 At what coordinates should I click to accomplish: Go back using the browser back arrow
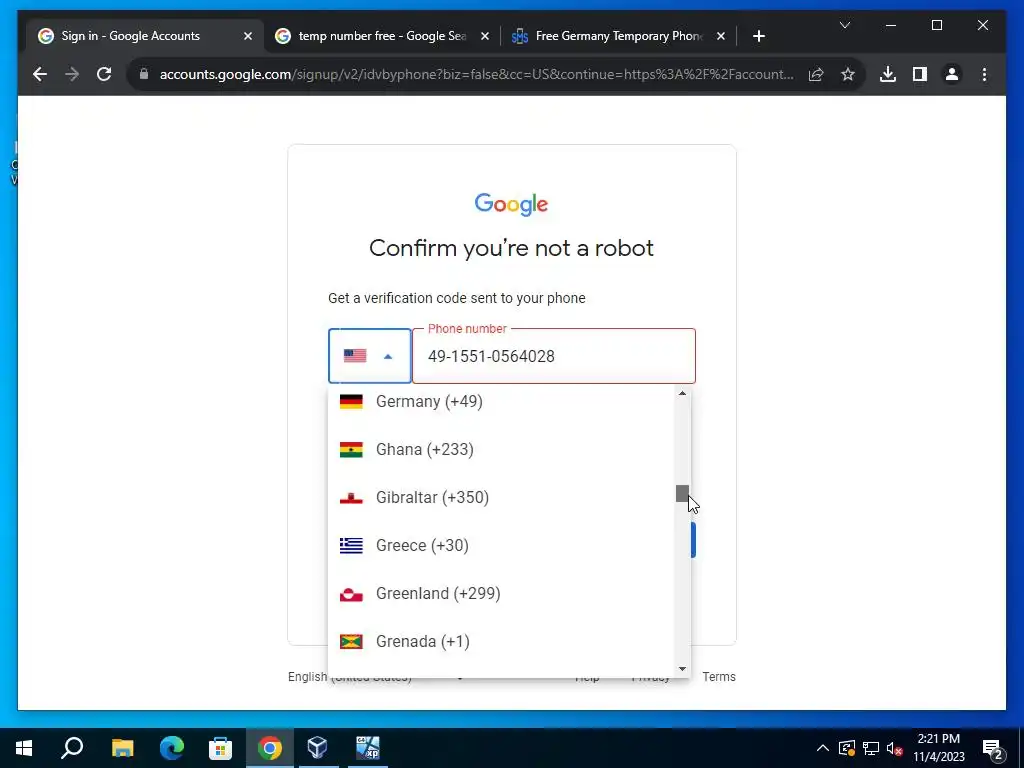coord(40,74)
